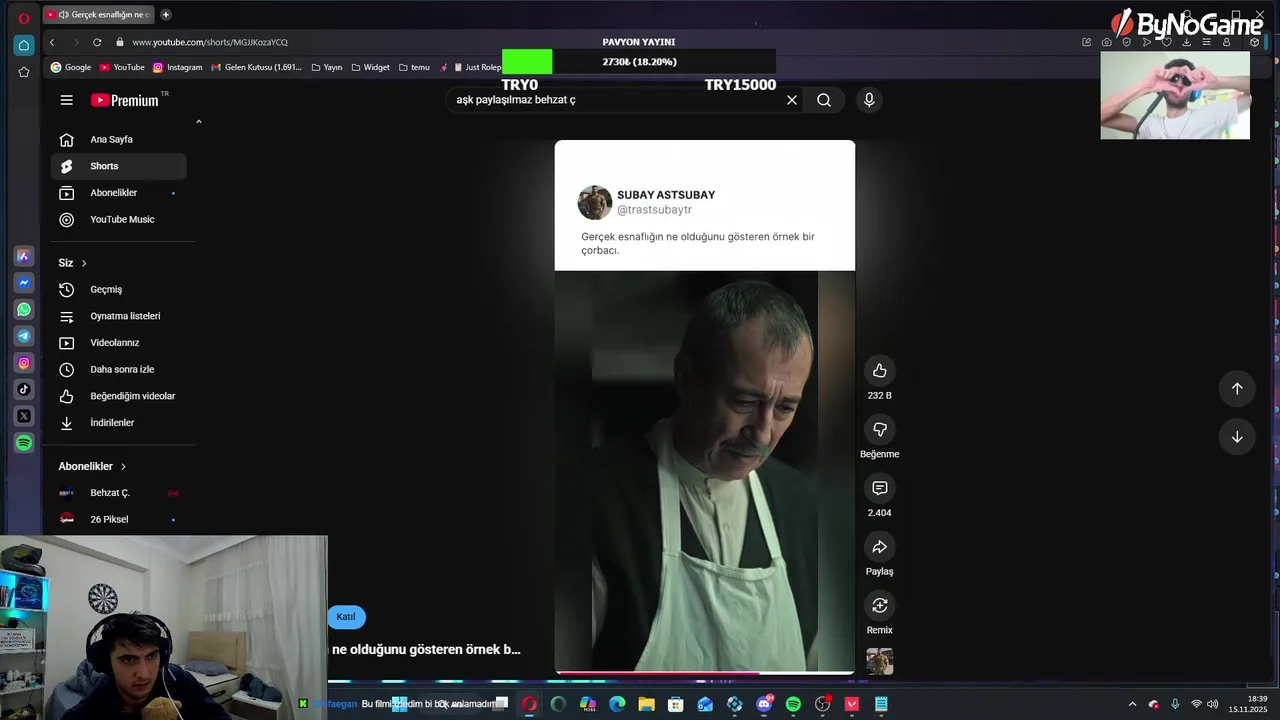Reload the page
This screenshot has width=1280, height=720.
[x=97, y=42]
